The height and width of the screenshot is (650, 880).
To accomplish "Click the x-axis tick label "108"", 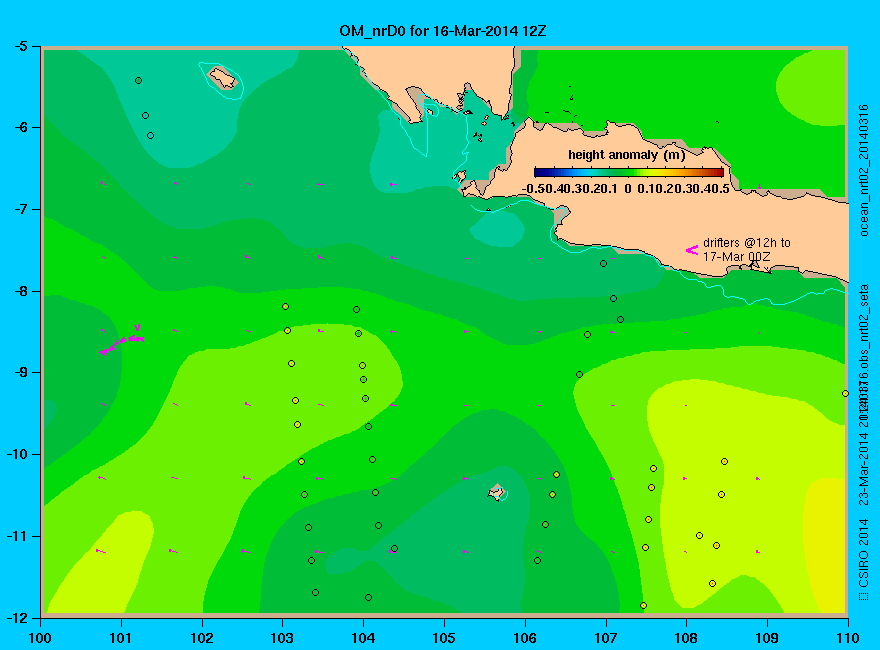I will 686,638.
